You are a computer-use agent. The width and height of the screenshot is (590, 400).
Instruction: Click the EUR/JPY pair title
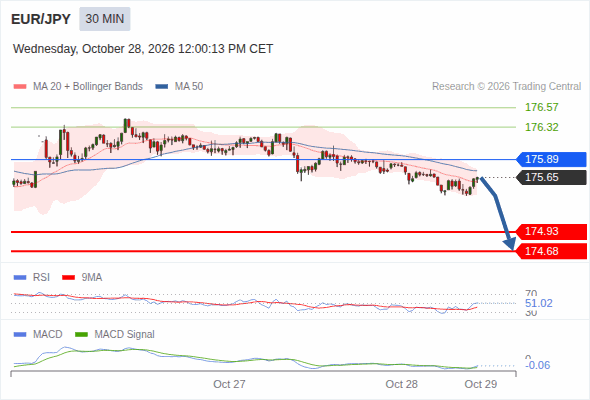[41, 19]
